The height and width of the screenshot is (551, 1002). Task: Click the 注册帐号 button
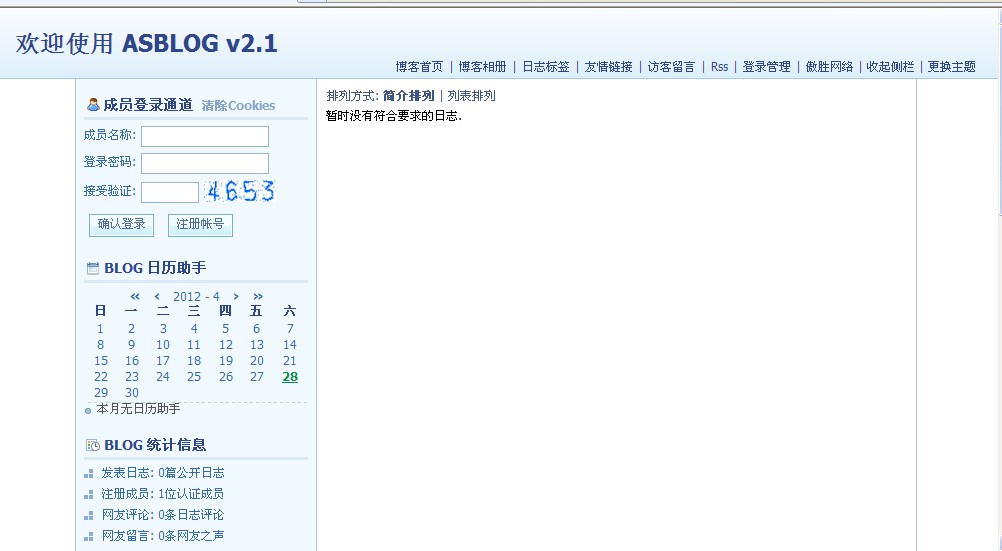[x=200, y=225]
